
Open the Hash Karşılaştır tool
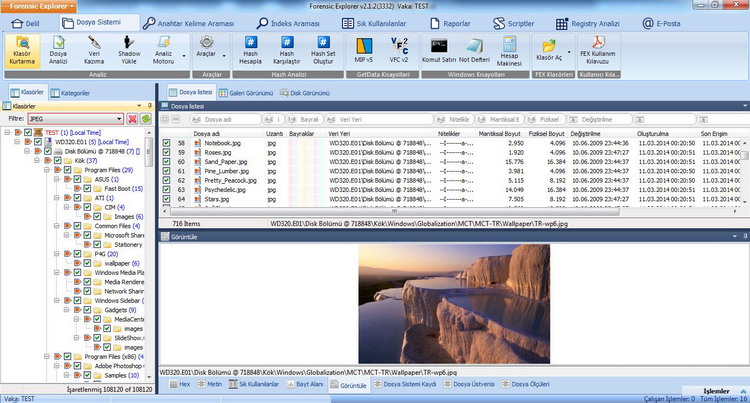[287, 51]
